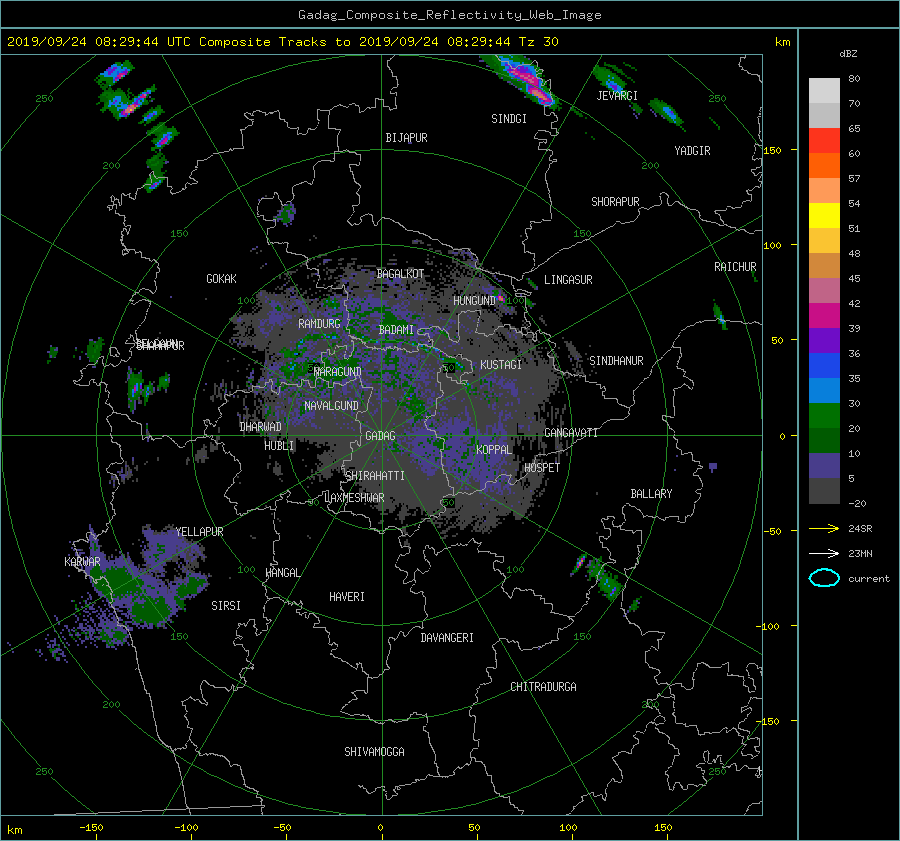Screen dimensions: 900x841
Task: Click the RAMDURG label
Action: (319, 324)
